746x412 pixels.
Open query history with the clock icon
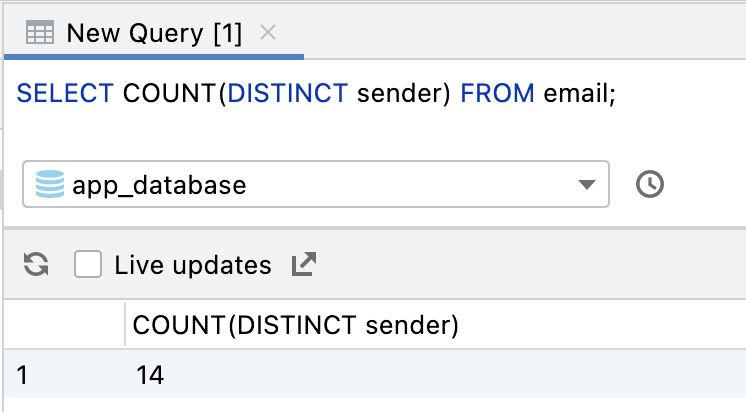650,184
